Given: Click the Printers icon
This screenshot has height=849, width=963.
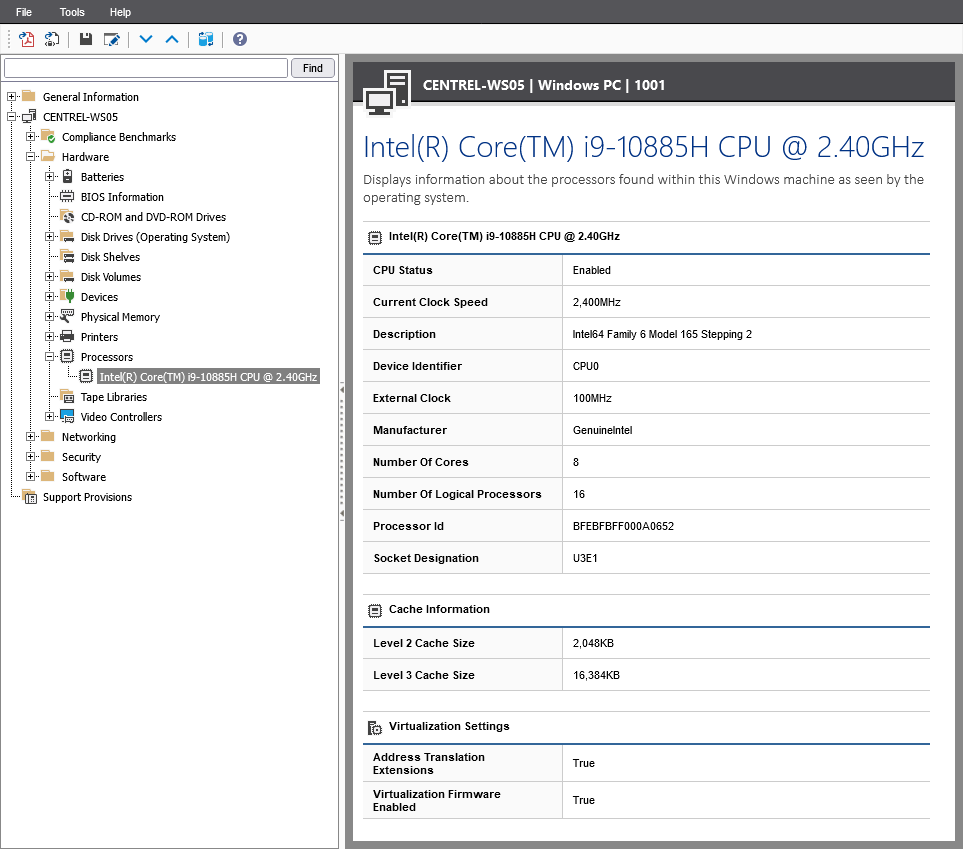Looking at the screenshot, I should [x=68, y=337].
